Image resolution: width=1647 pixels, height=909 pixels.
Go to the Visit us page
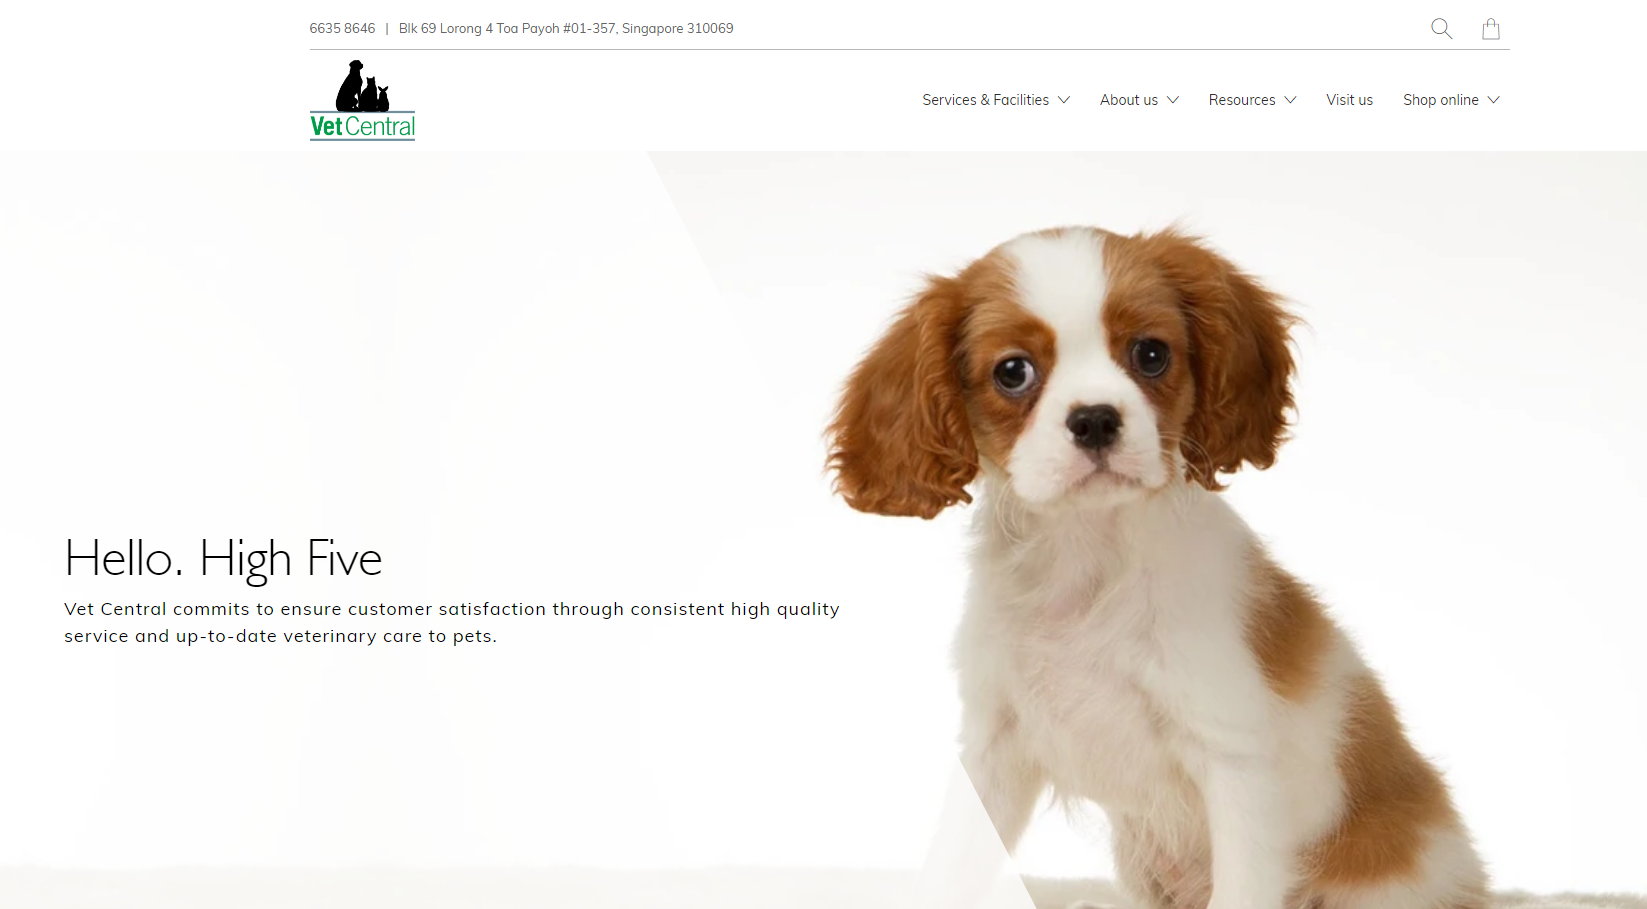click(1349, 100)
